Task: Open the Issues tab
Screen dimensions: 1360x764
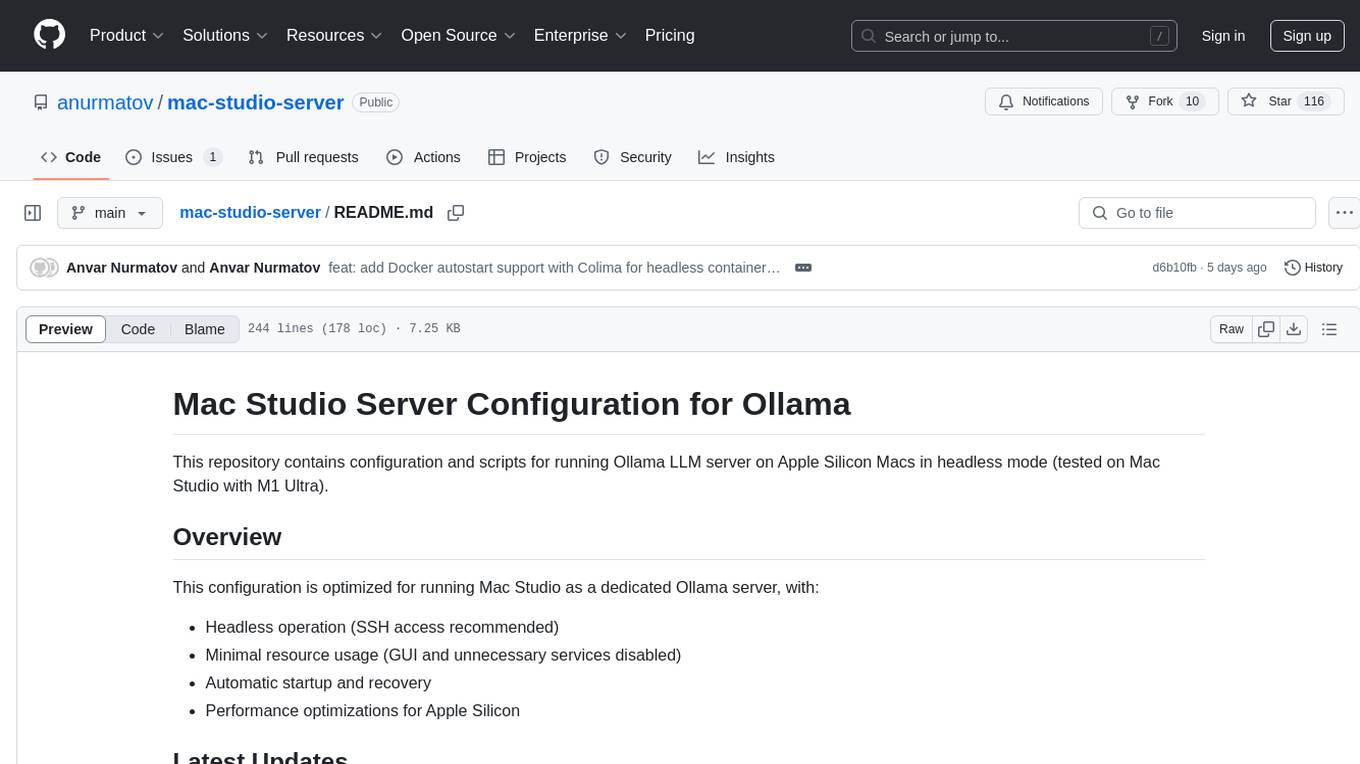Action: click(x=174, y=157)
